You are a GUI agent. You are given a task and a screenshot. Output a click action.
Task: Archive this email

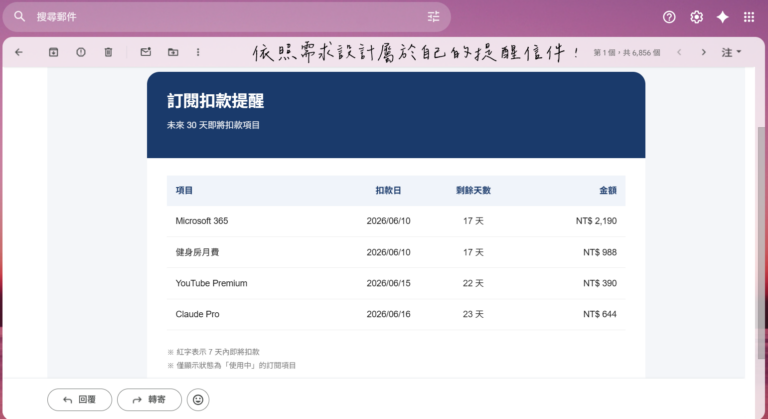(x=53, y=52)
